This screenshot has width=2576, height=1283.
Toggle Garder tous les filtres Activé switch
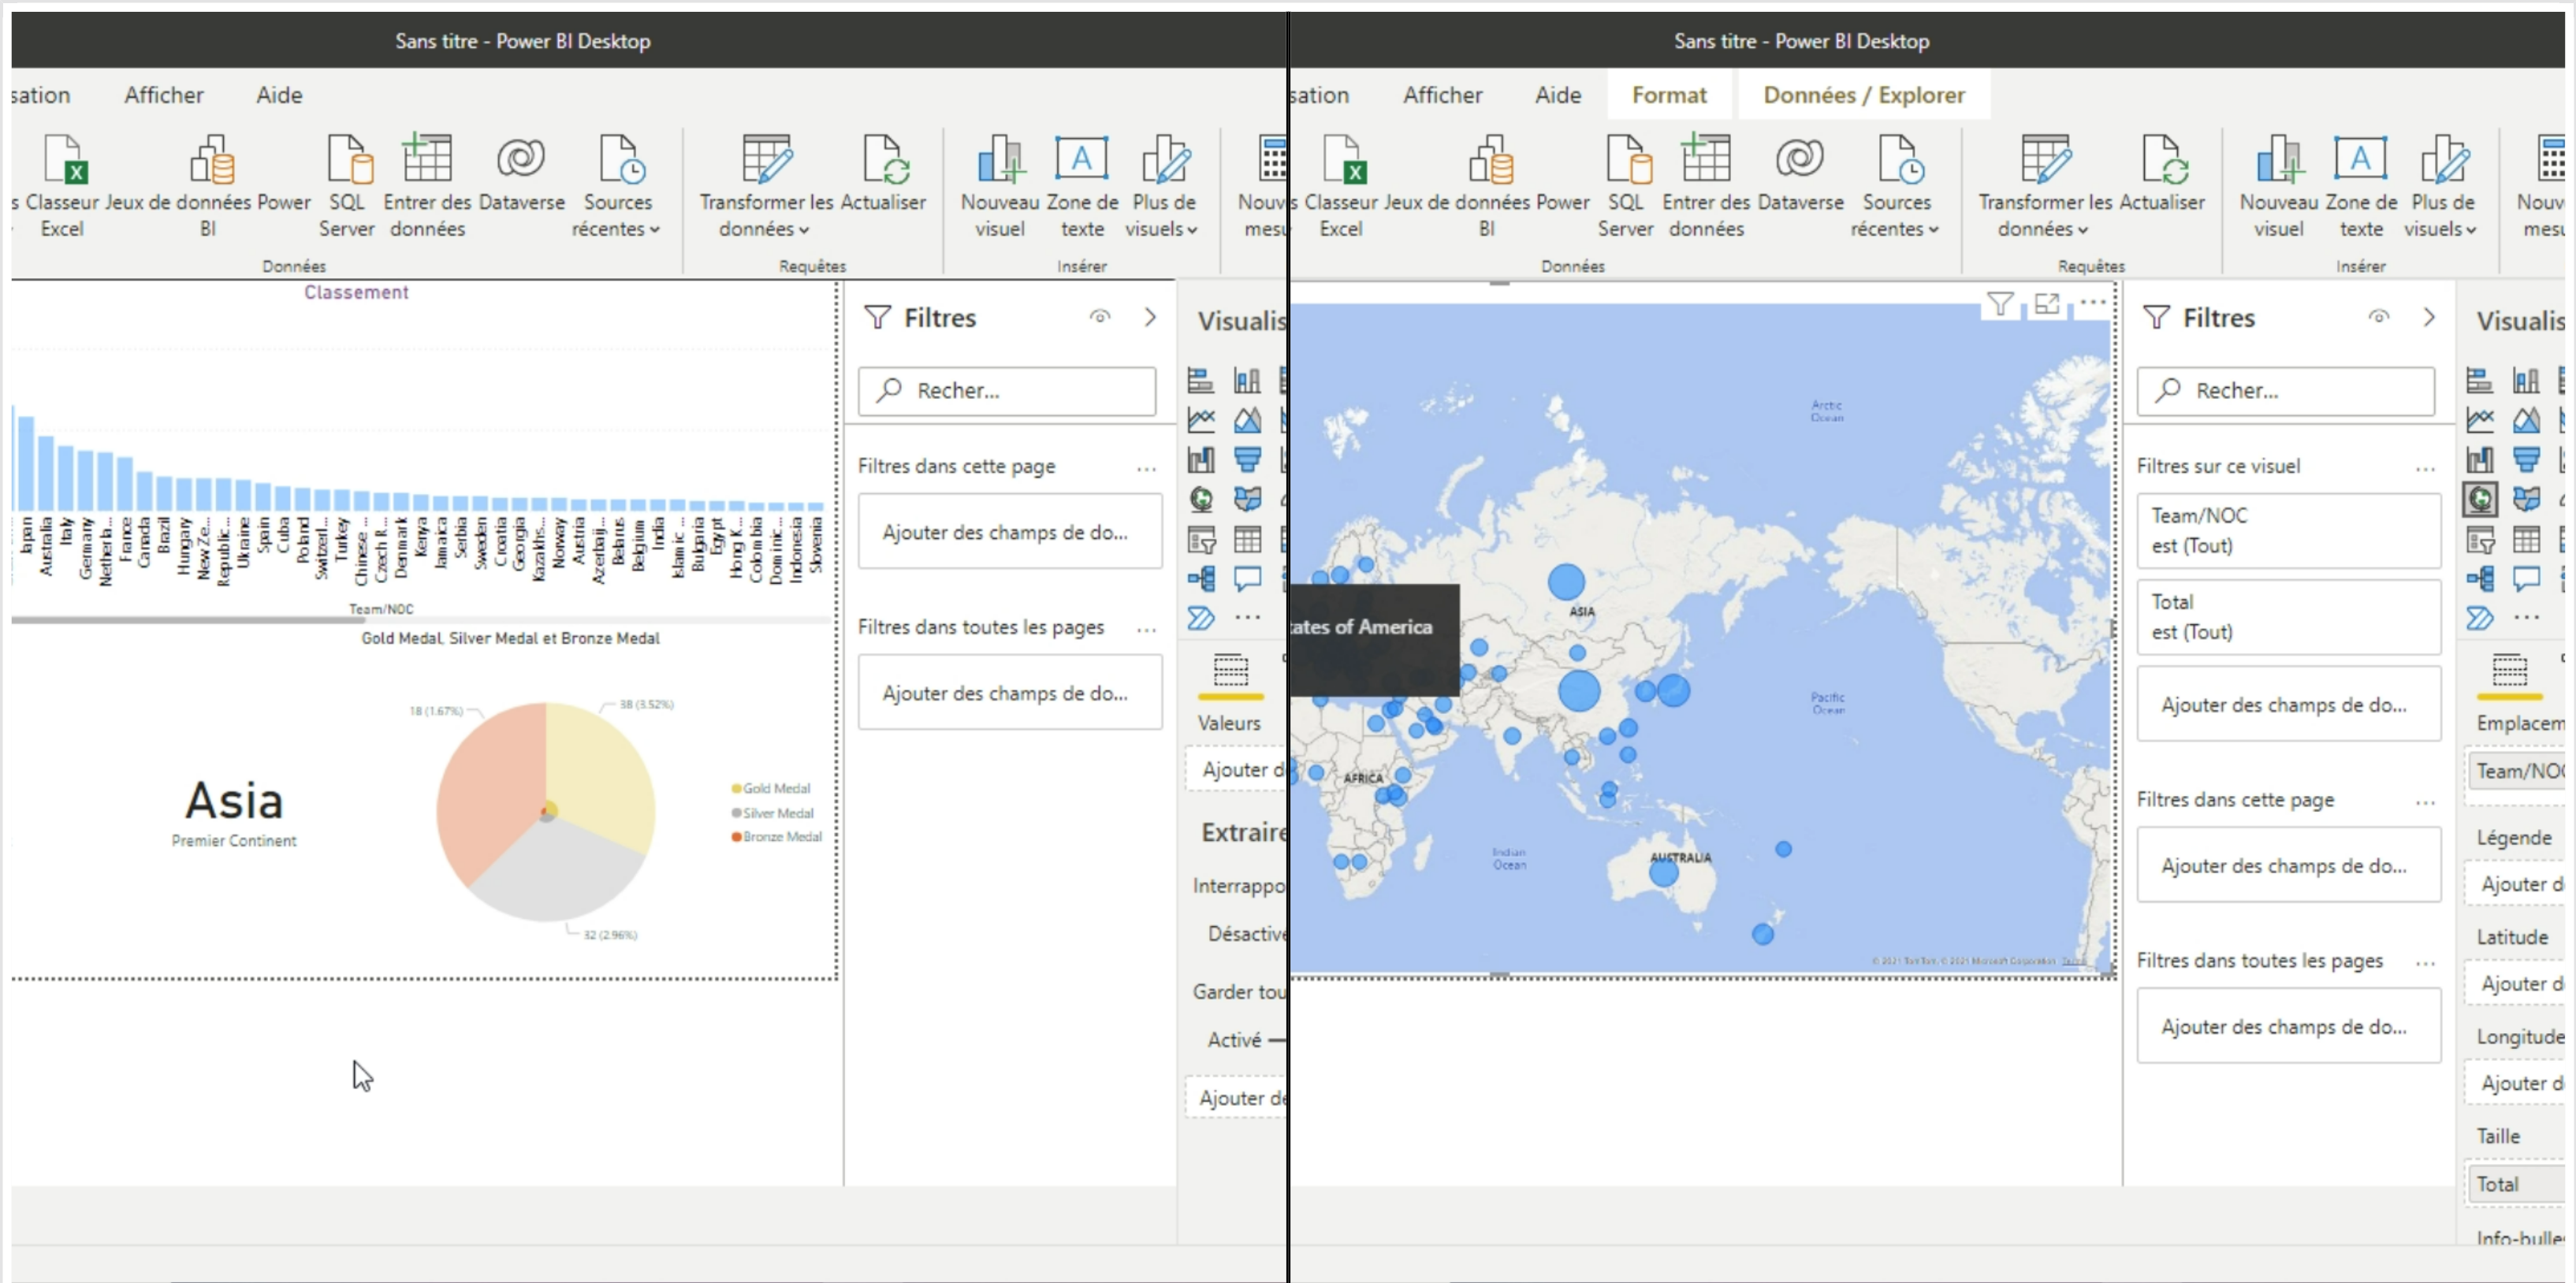[x=1276, y=1041]
